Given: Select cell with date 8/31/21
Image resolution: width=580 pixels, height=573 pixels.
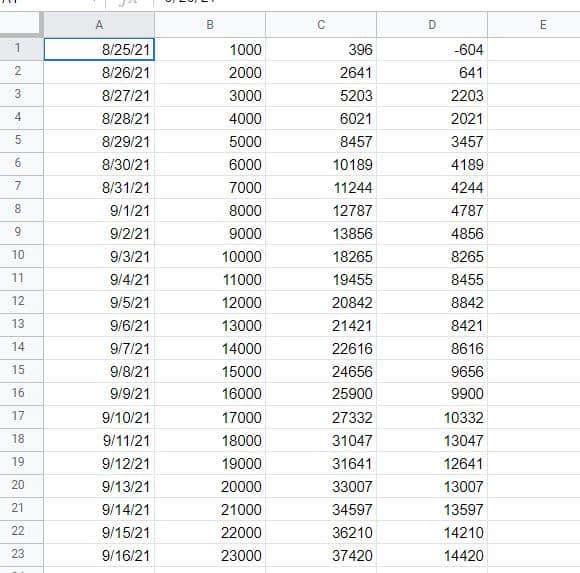Looking at the screenshot, I should (99, 187).
